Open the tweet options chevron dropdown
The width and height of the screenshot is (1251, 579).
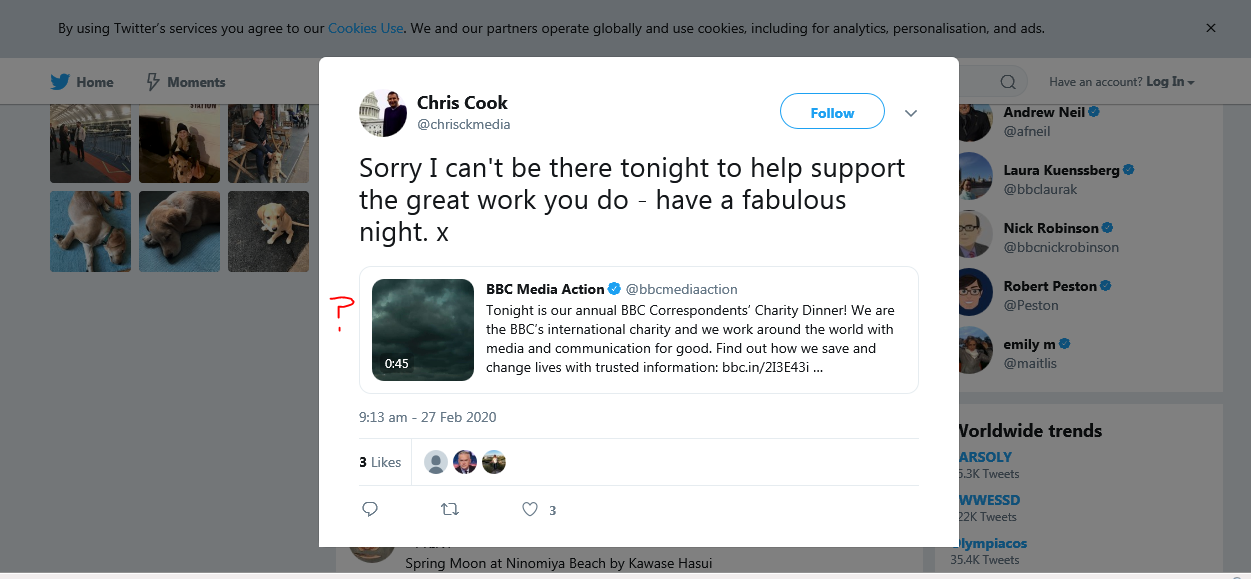(911, 113)
